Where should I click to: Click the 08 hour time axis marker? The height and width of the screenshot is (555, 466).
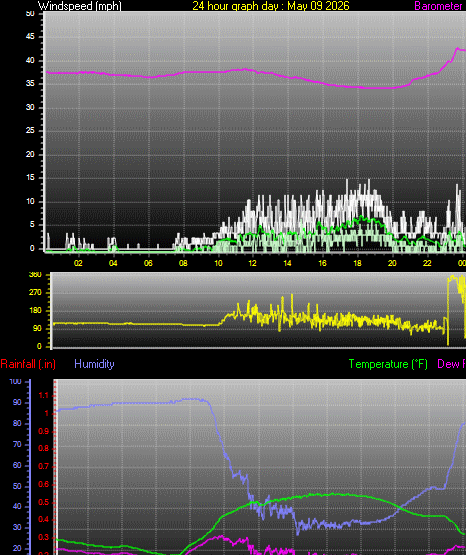pos(183,263)
